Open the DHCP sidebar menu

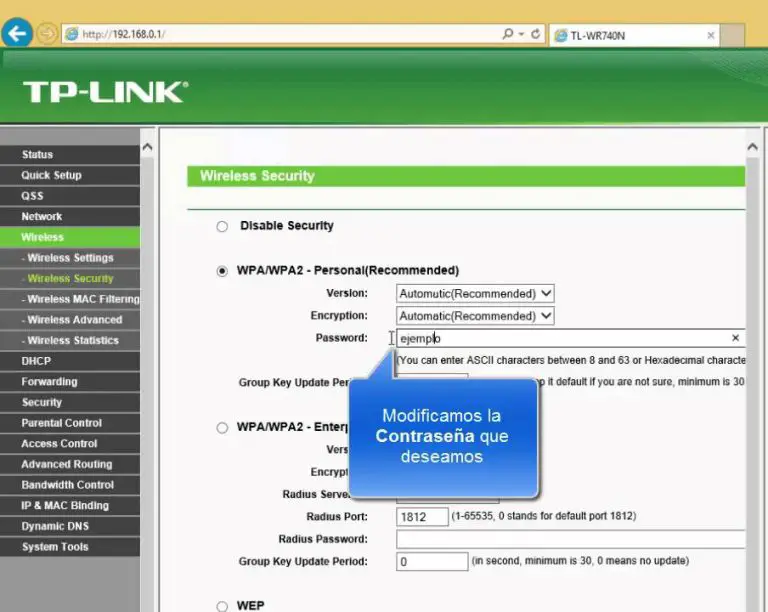pyautogui.click(x=36, y=361)
